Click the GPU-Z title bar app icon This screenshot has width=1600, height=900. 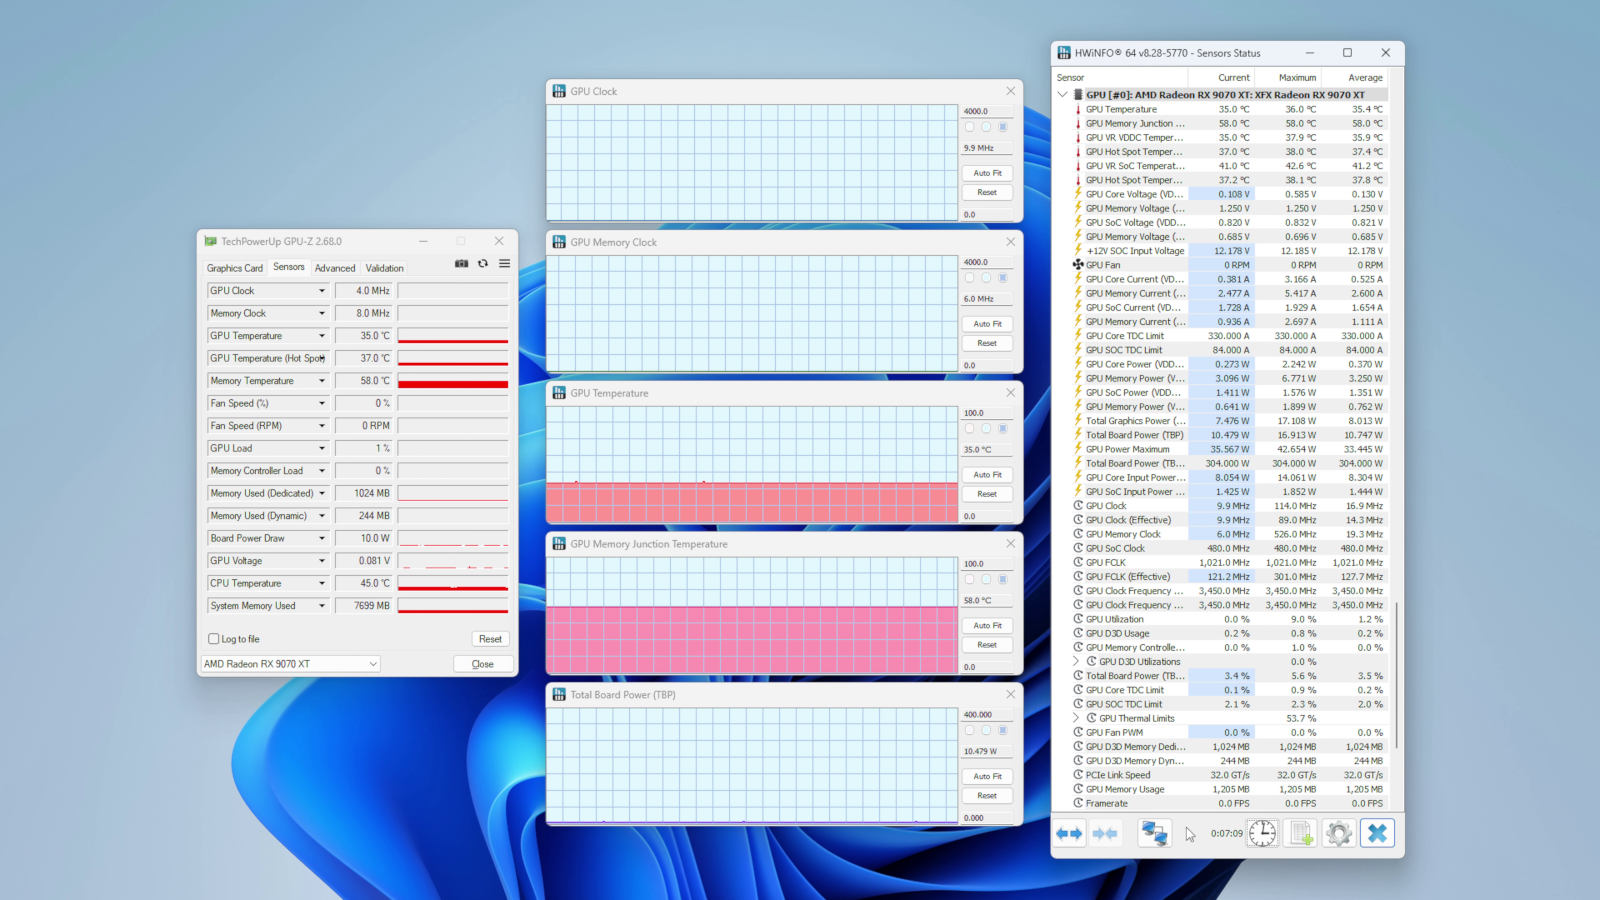click(x=210, y=241)
